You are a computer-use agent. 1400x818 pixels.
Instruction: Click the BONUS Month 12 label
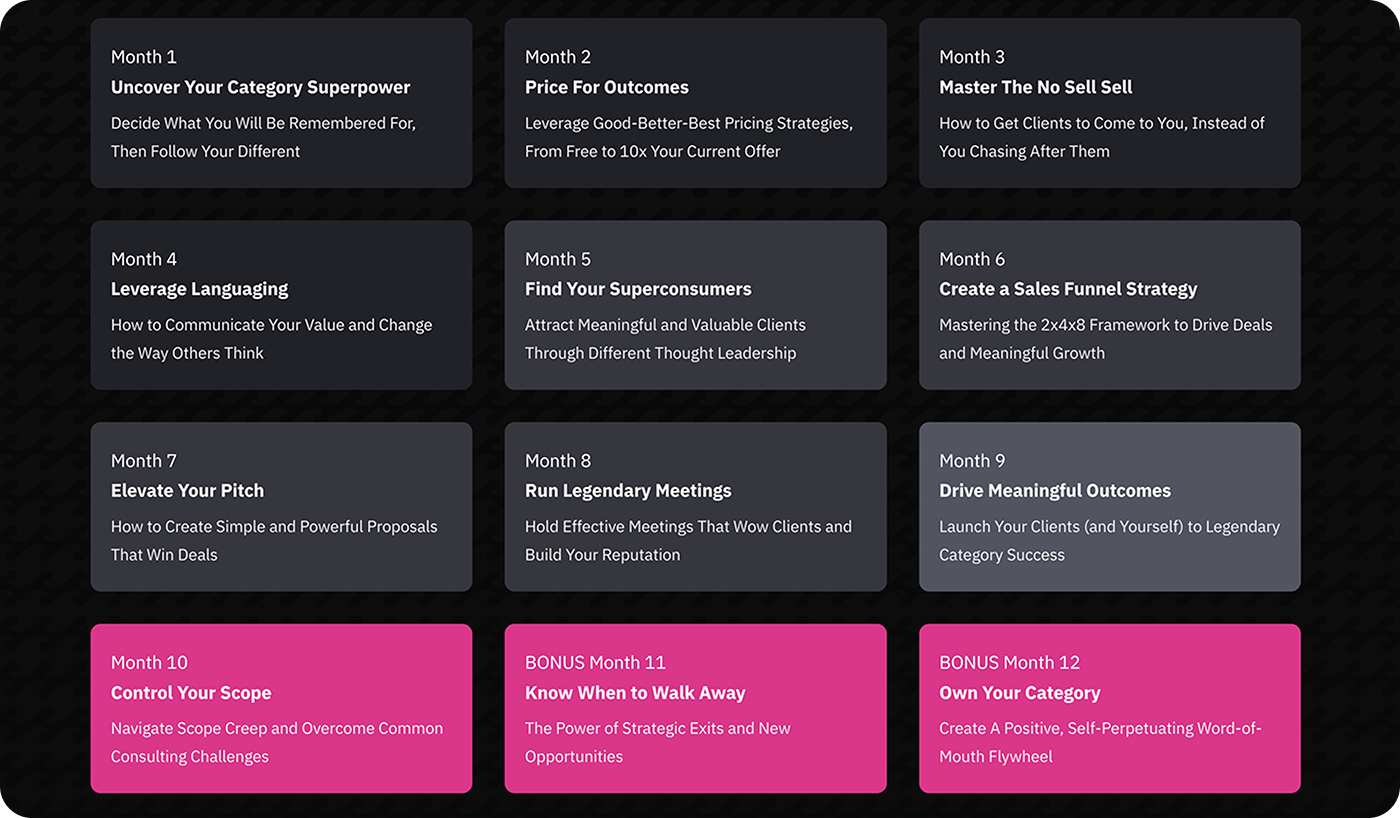1011,663
